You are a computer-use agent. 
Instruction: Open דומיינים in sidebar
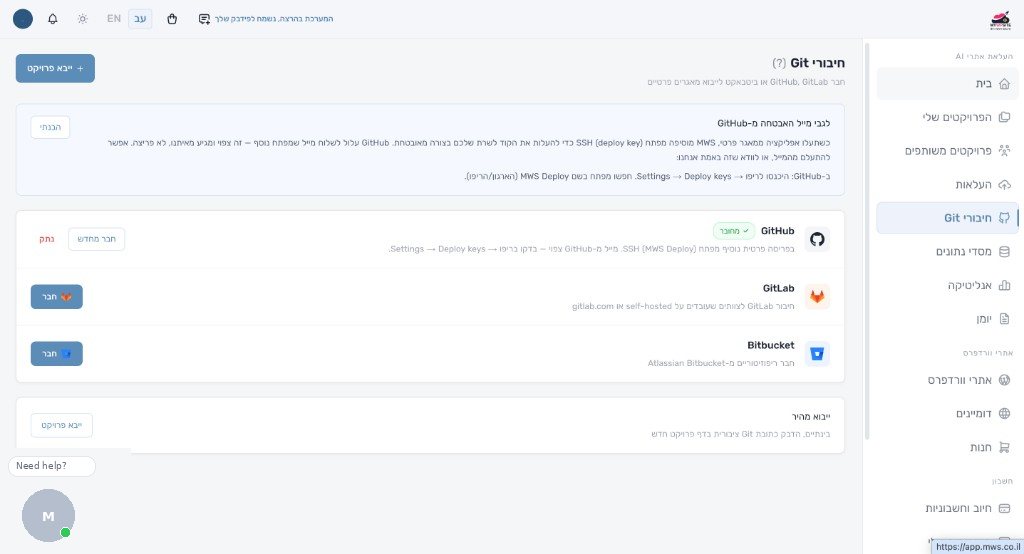coord(947,414)
